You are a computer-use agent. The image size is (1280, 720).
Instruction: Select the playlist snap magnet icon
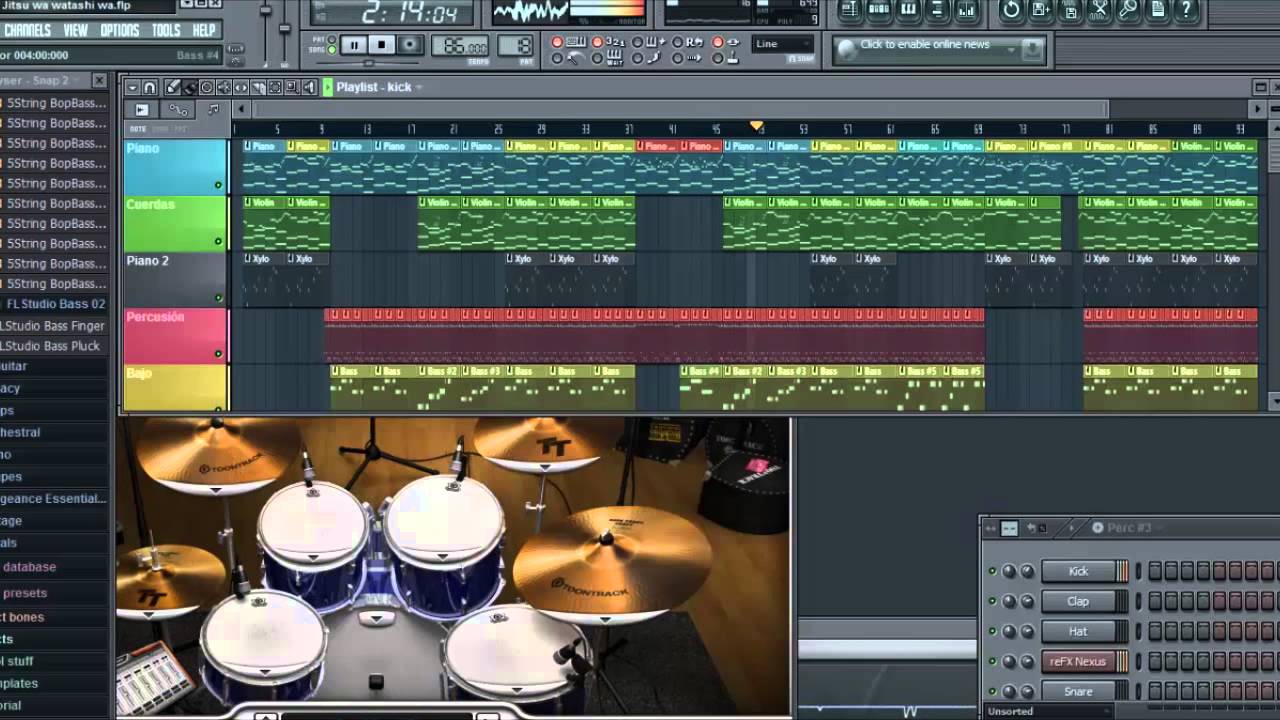click(x=149, y=87)
